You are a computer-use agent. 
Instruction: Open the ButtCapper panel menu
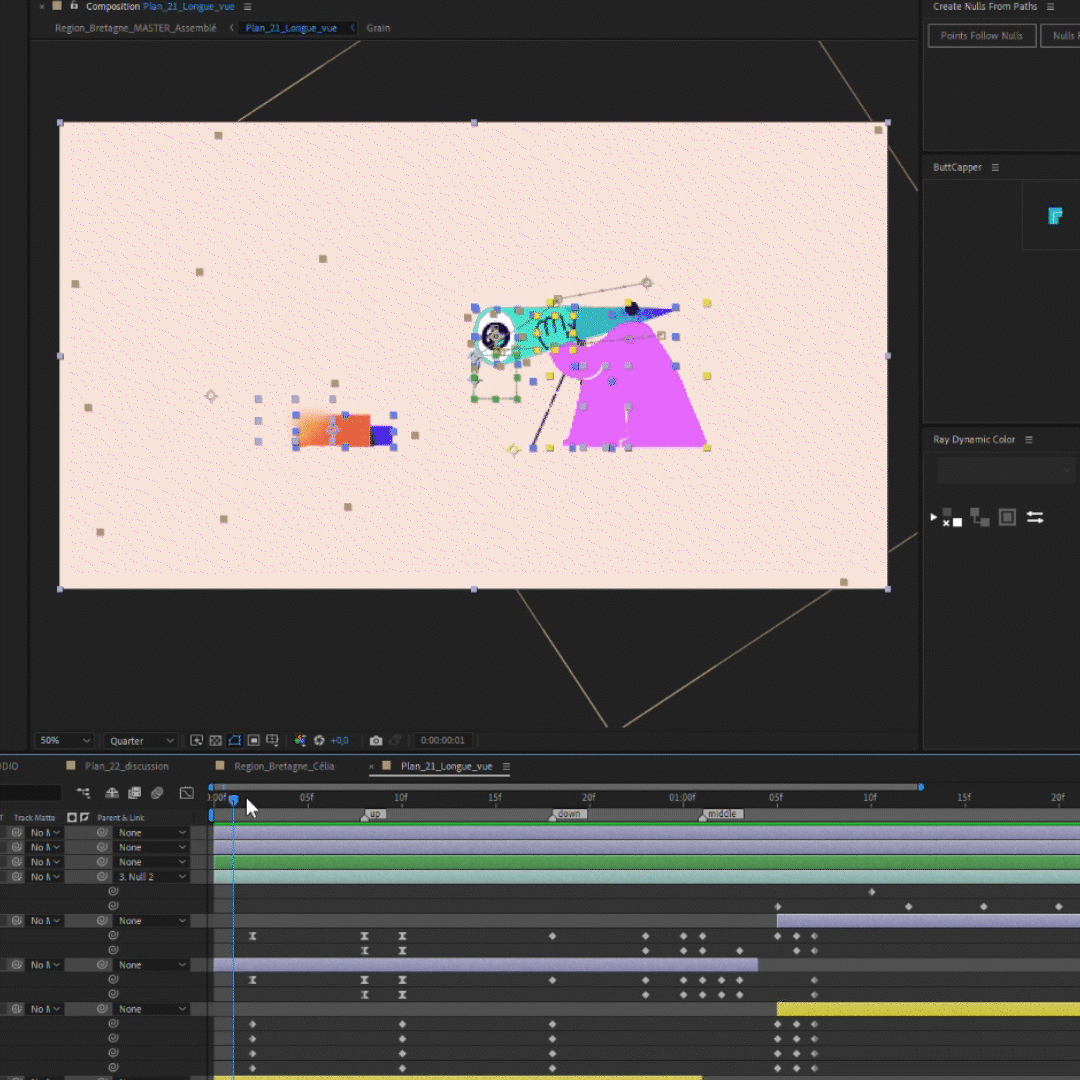pyautogui.click(x=995, y=167)
